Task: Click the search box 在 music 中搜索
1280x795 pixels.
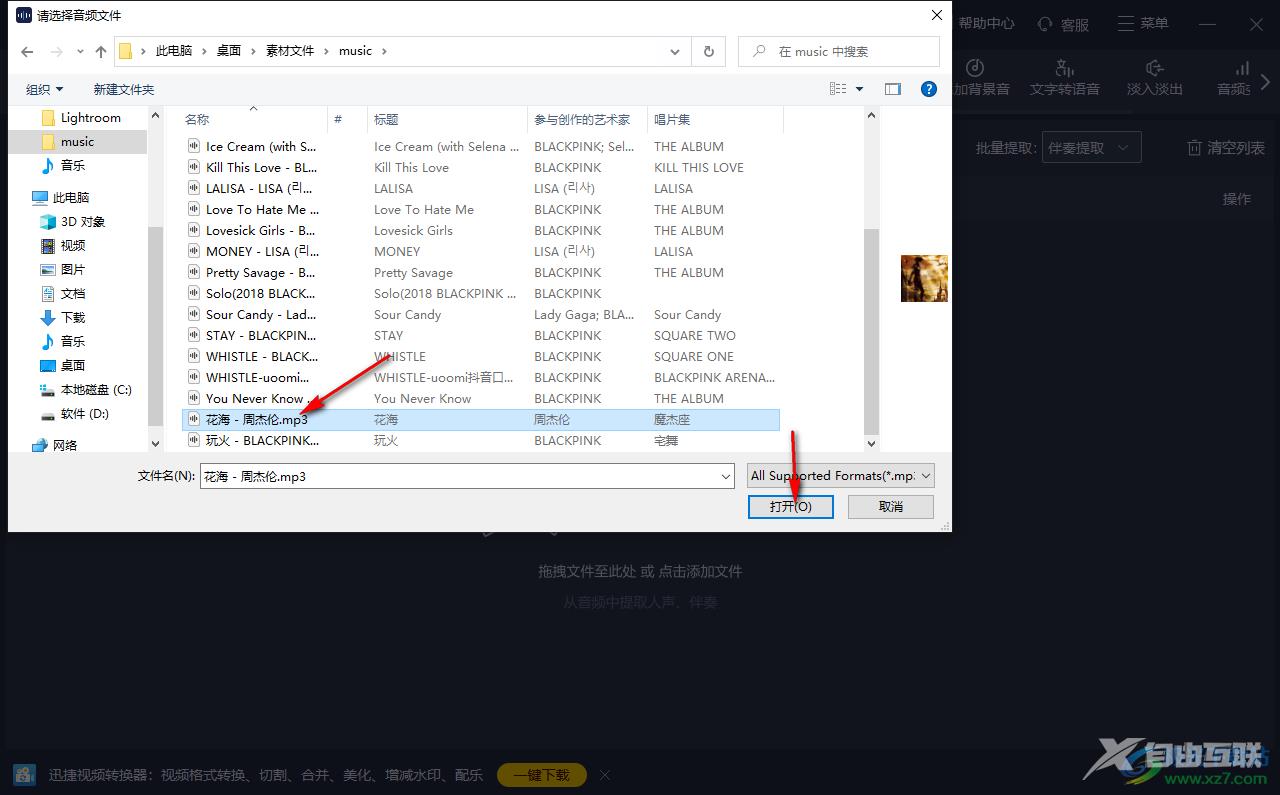Action: [x=839, y=51]
